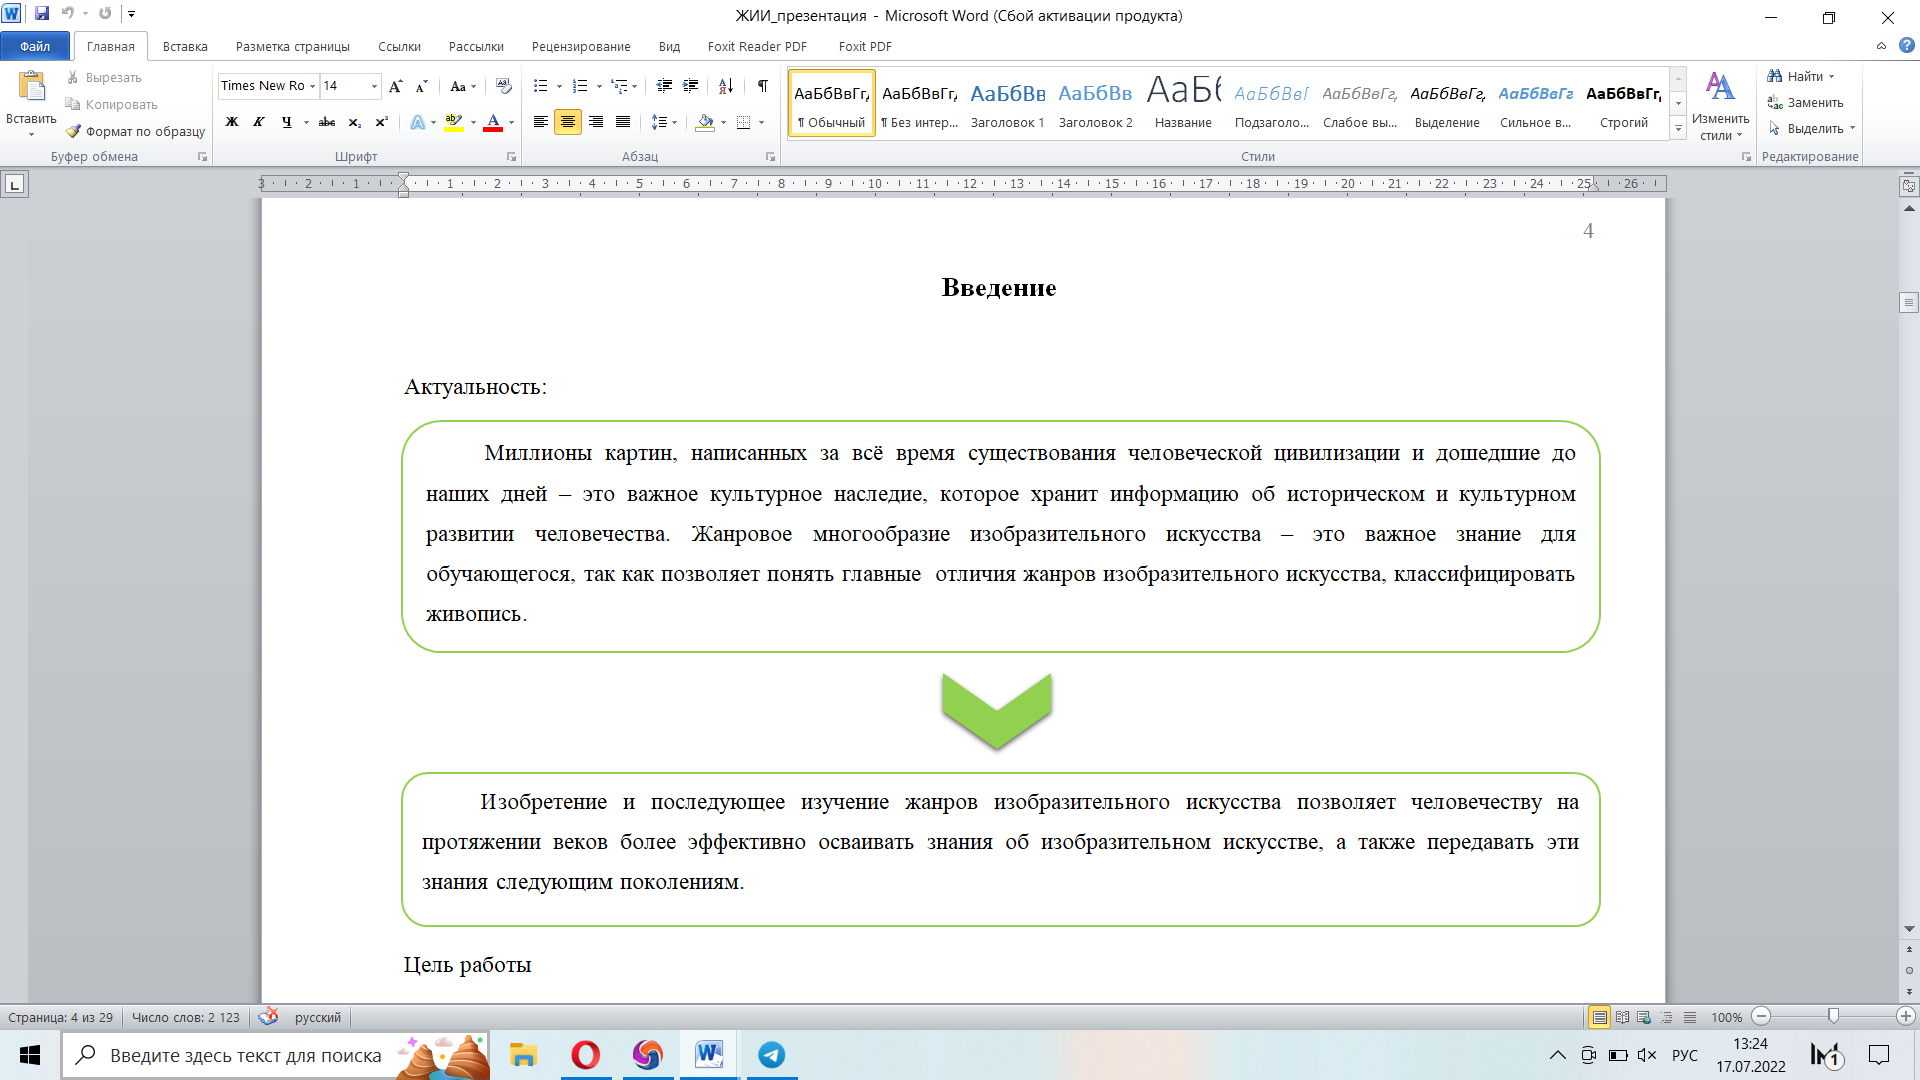Screen dimensions: 1920x1080
Task: Decrease paragraph indent
Action: 664,86
